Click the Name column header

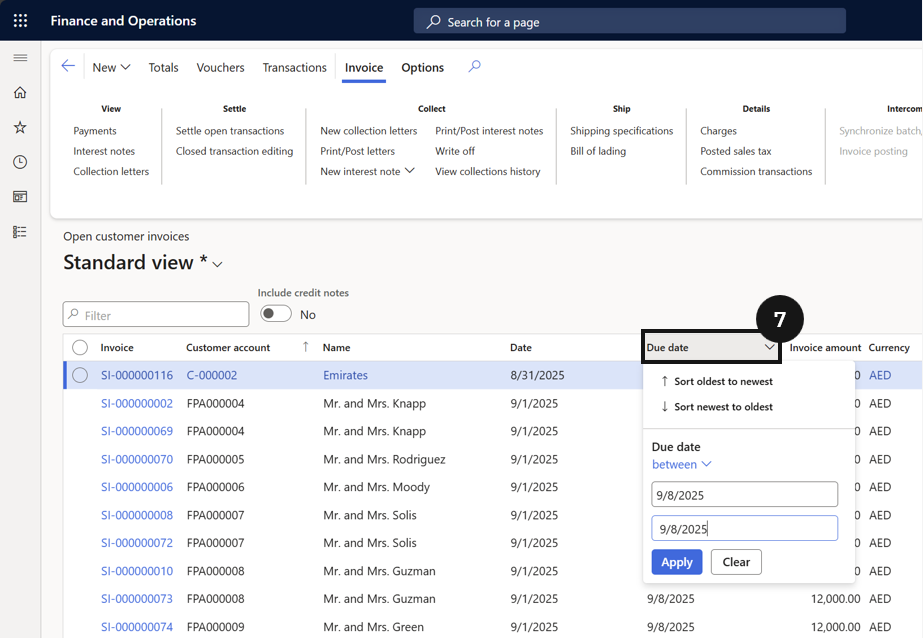tap(336, 347)
